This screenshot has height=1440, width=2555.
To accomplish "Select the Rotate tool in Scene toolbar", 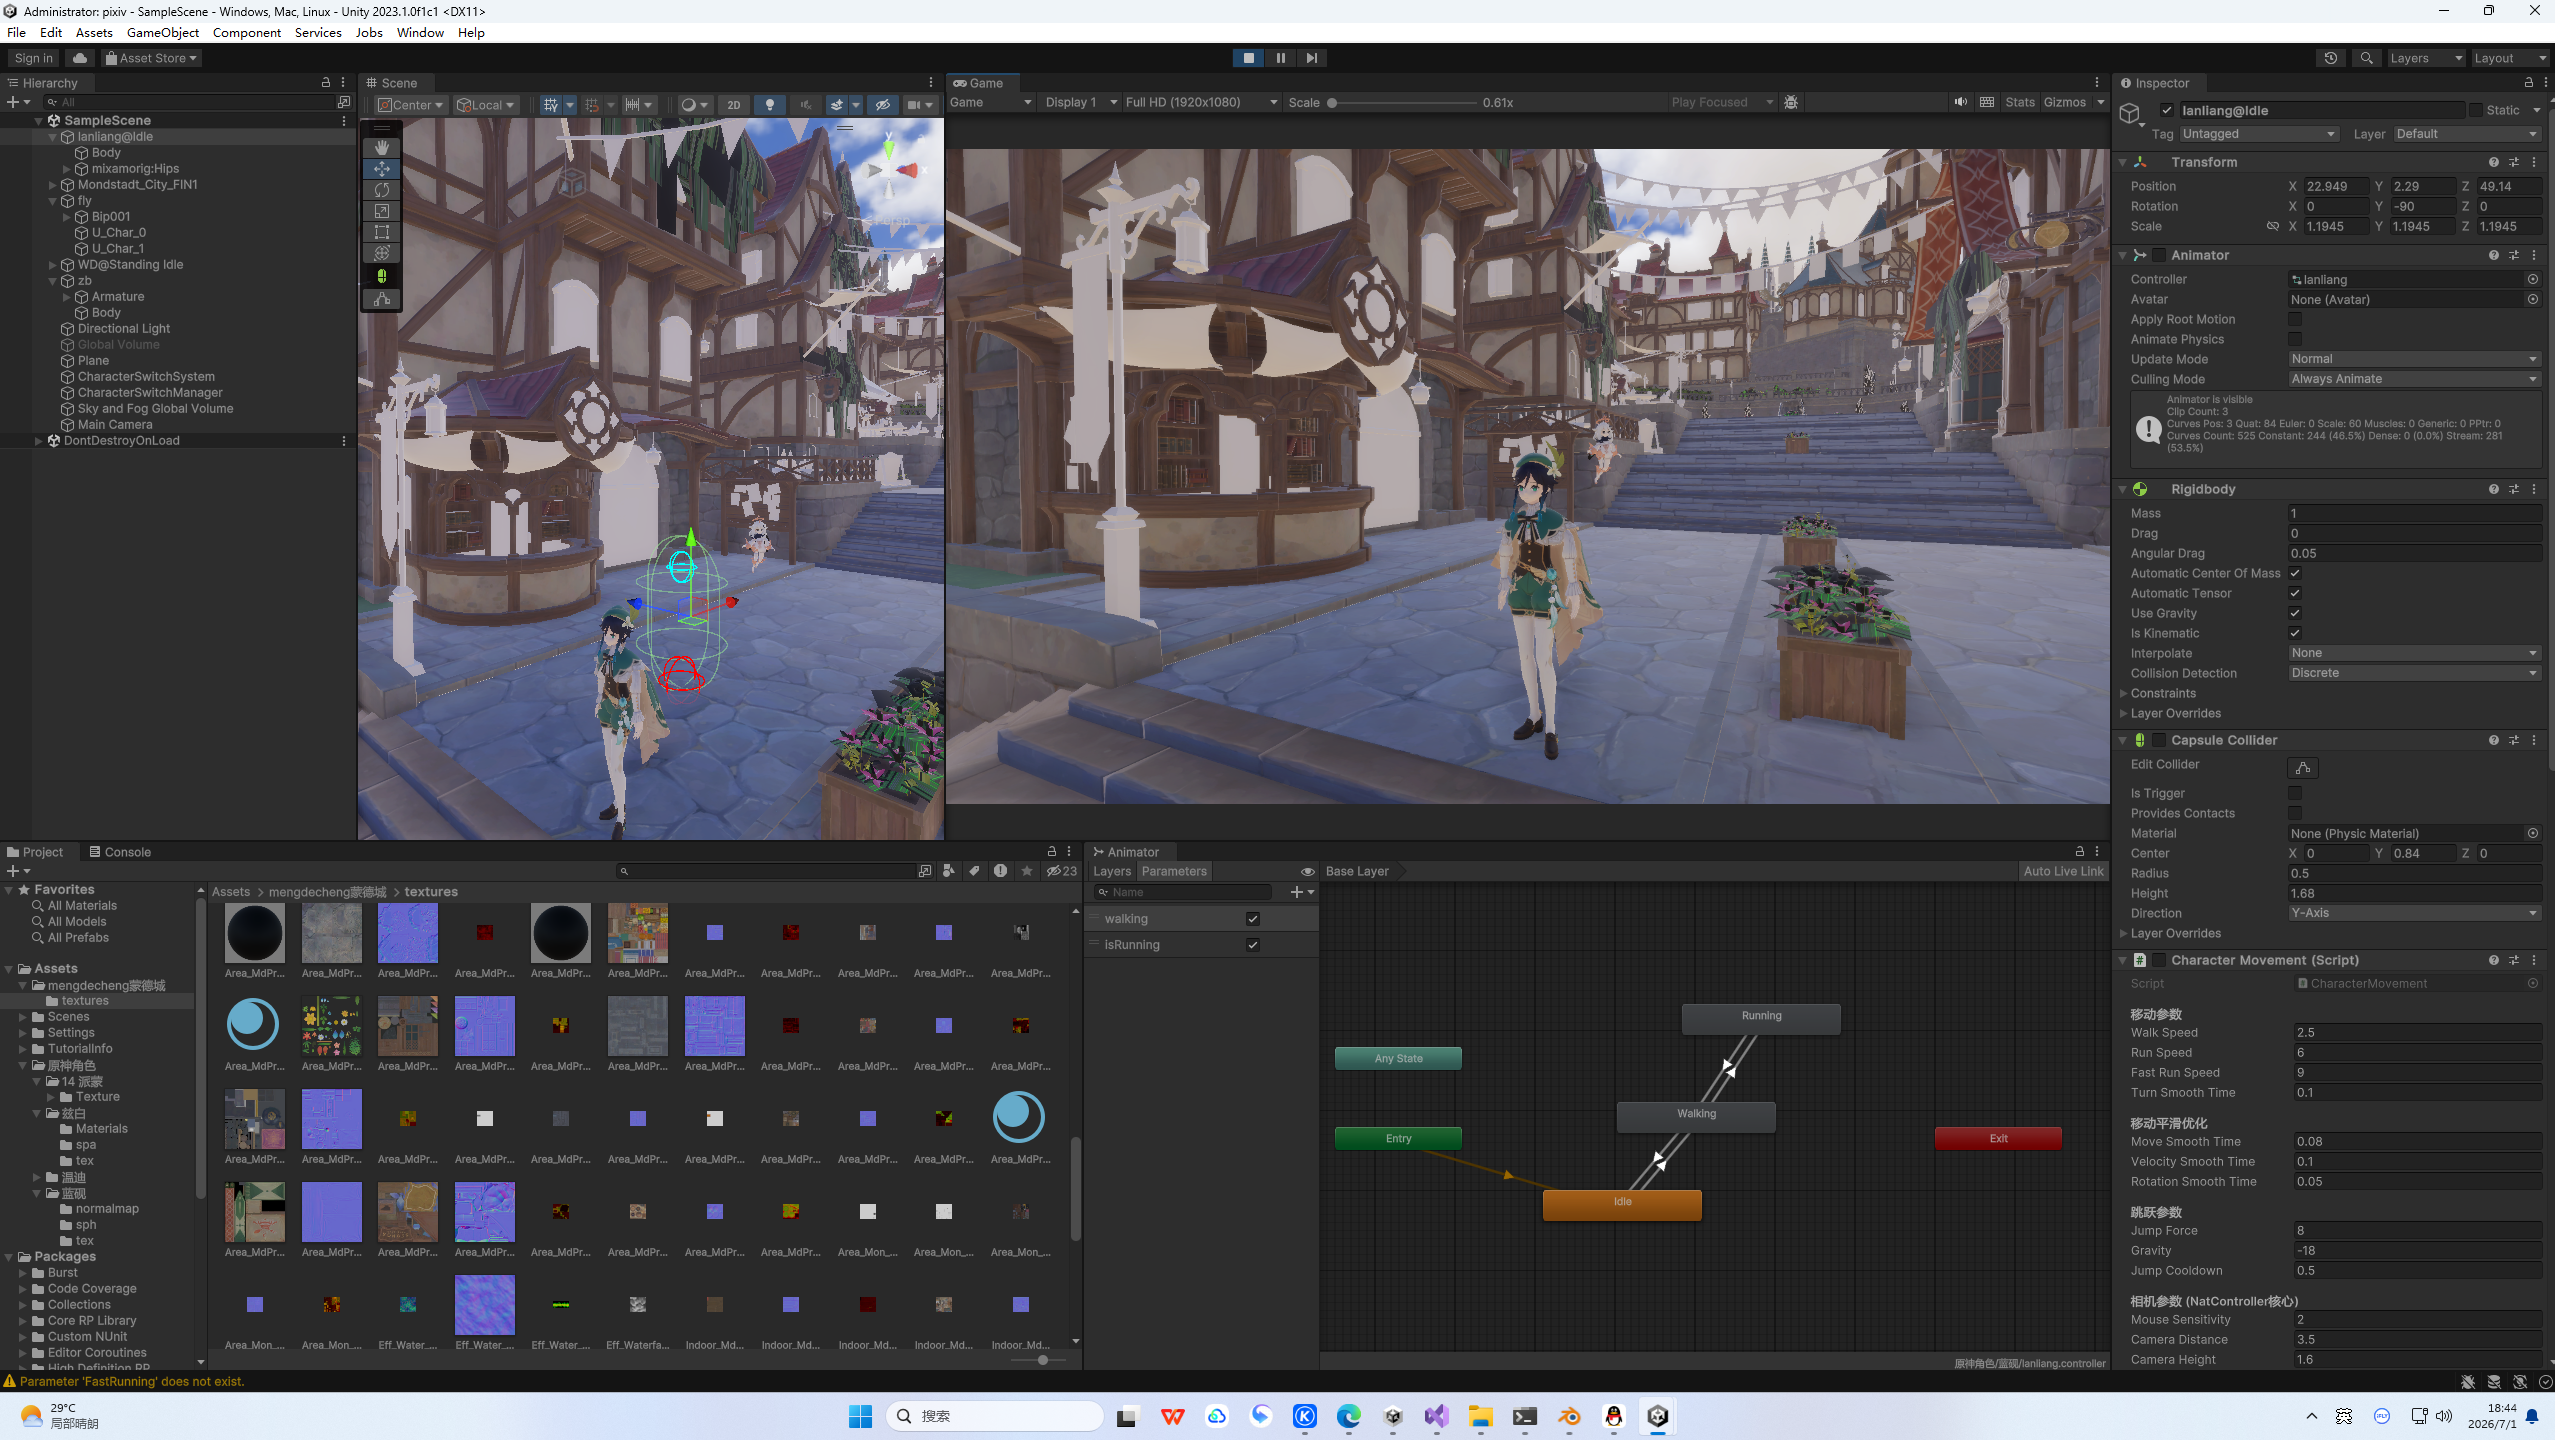I will pyautogui.click(x=381, y=190).
